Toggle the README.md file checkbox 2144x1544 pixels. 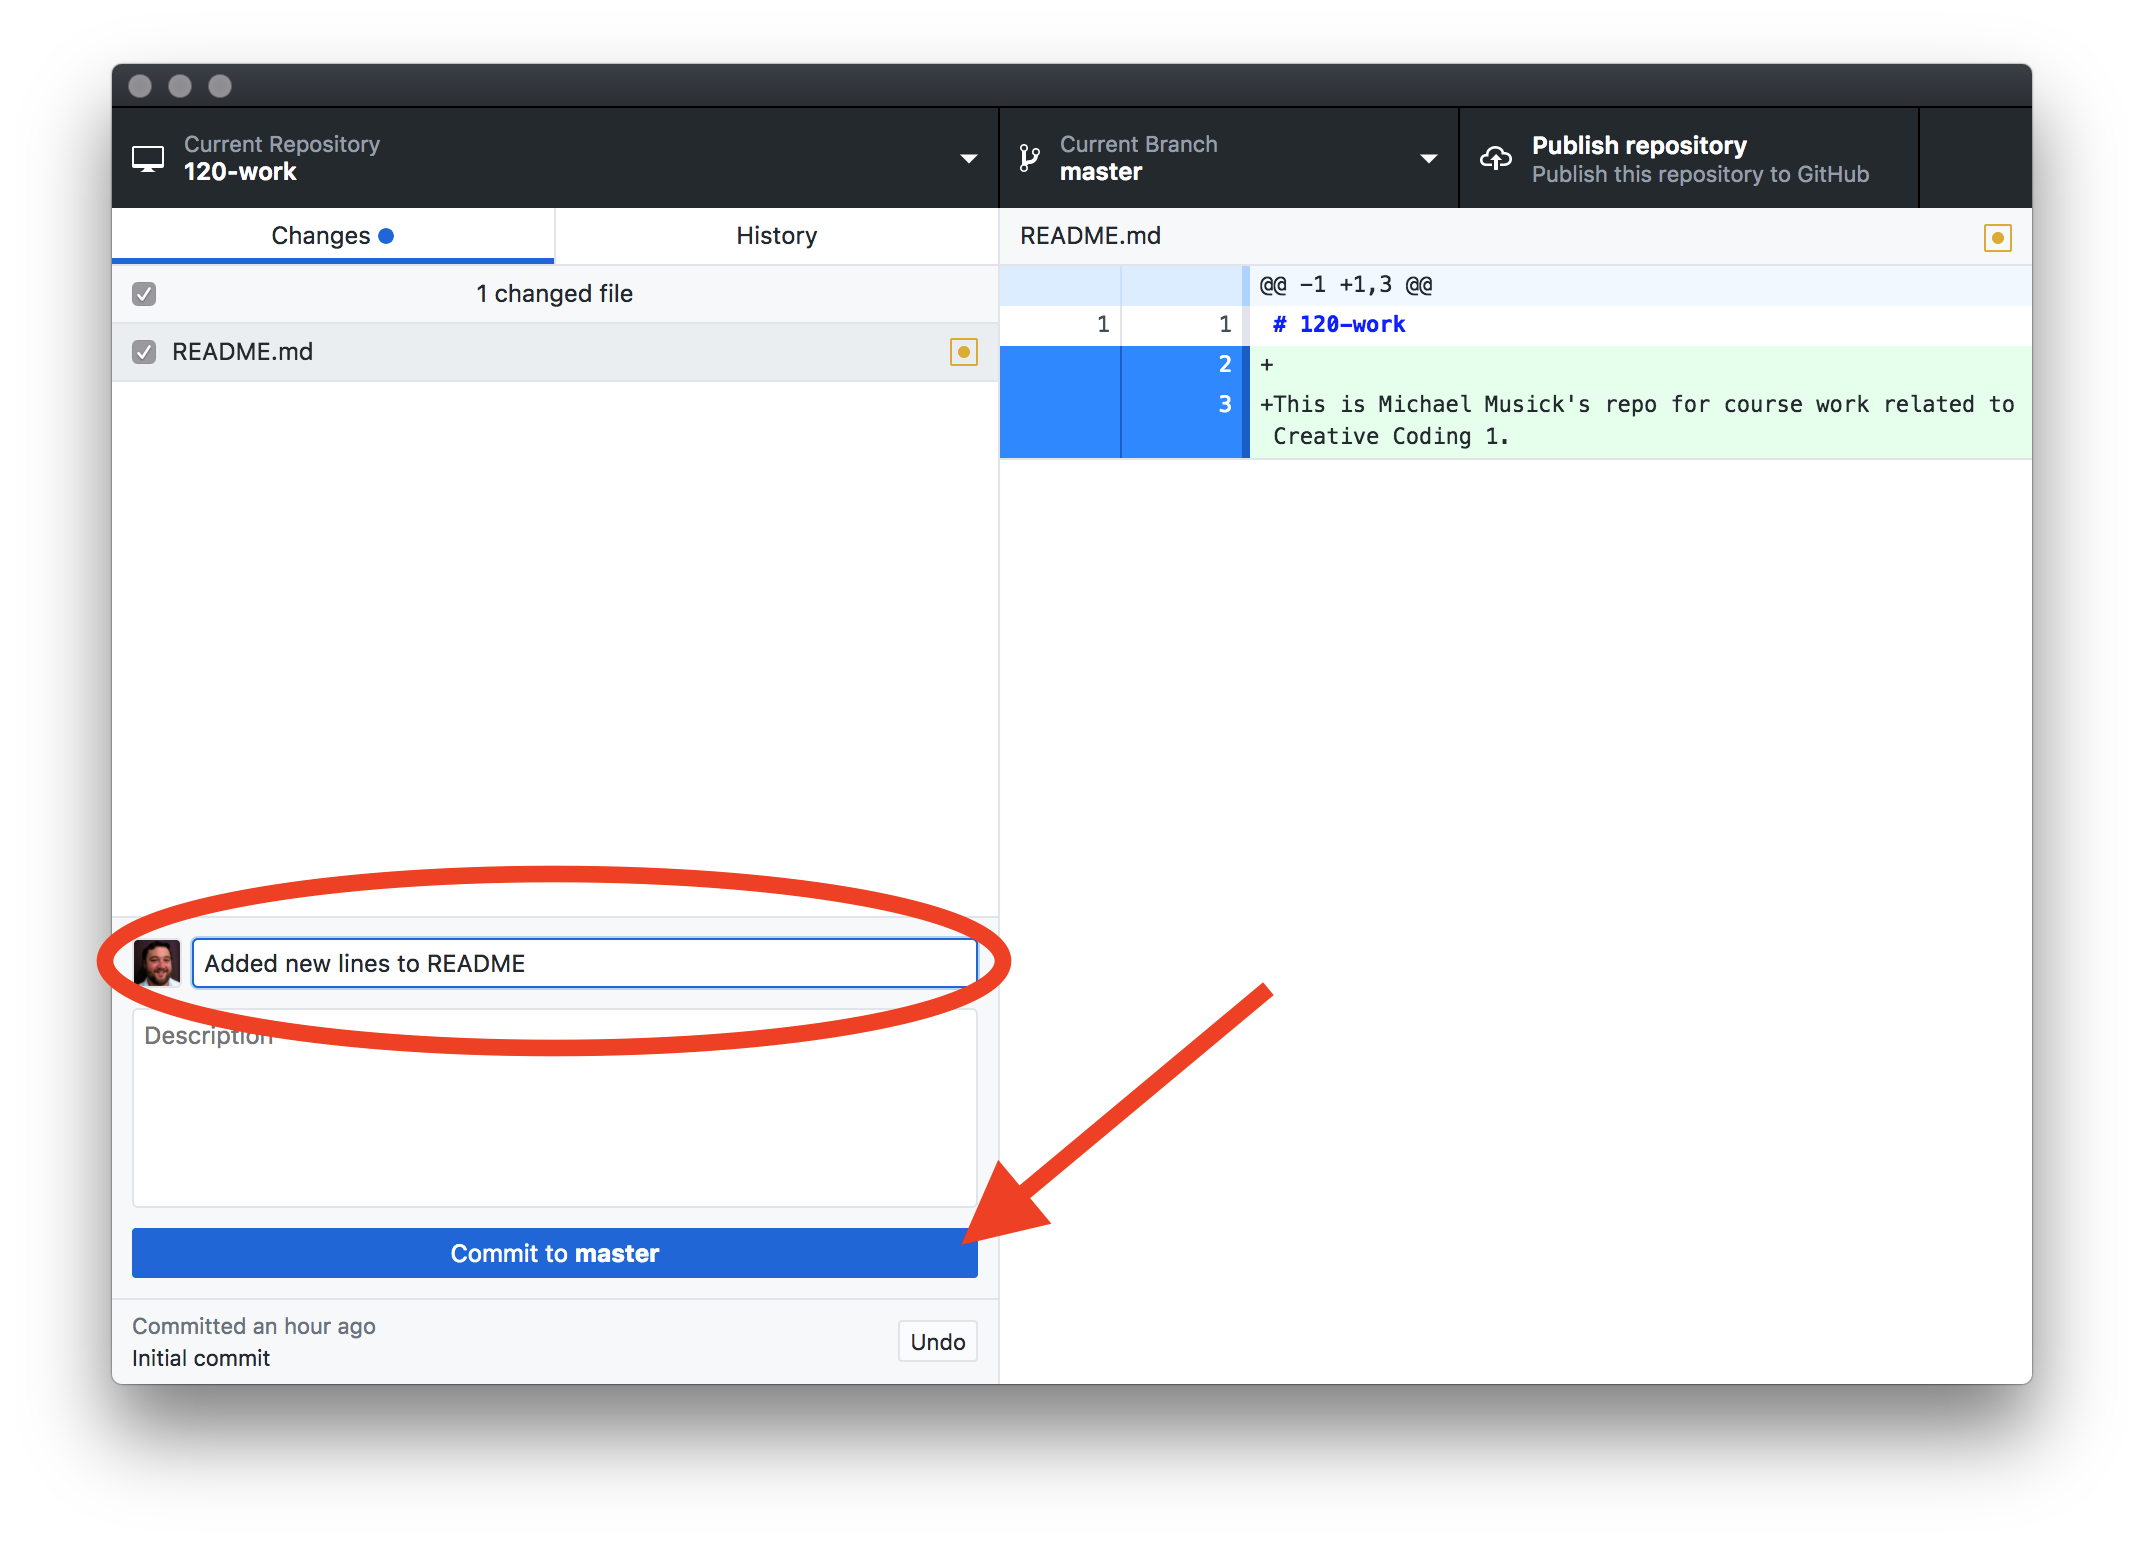[145, 349]
